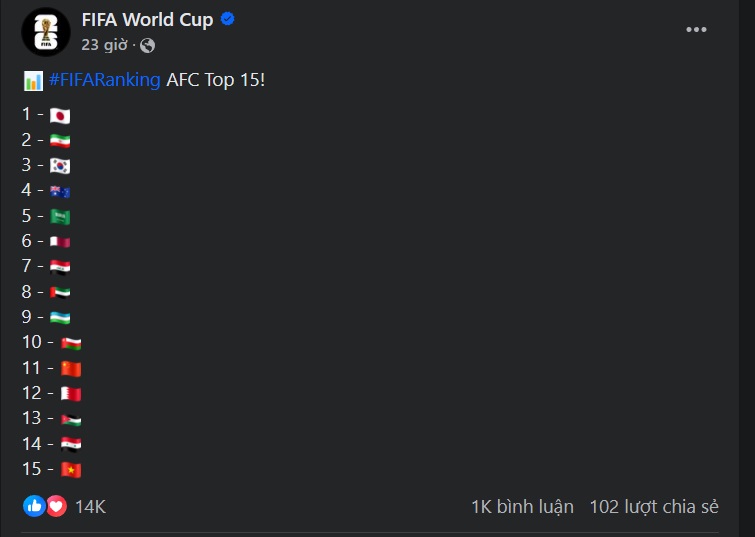Click the South Korea flag at rank 3

coord(60,166)
